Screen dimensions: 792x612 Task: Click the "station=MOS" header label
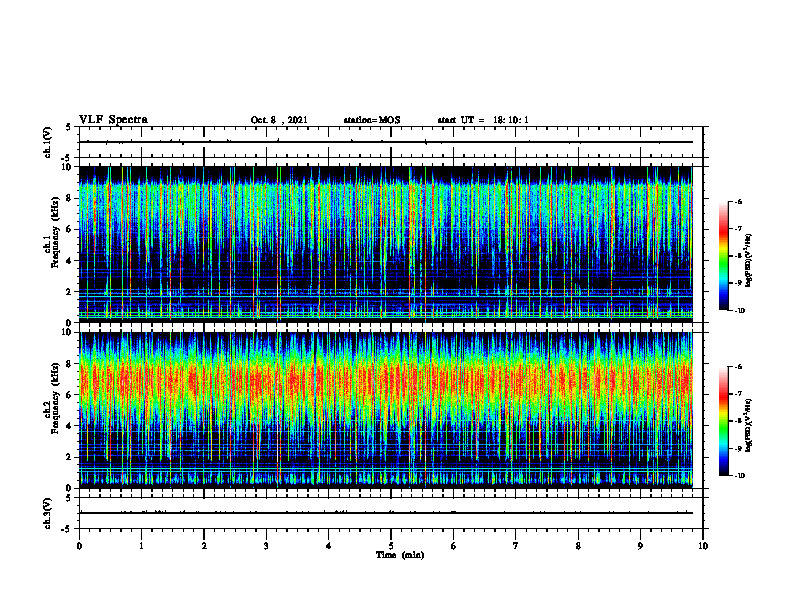(372, 120)
